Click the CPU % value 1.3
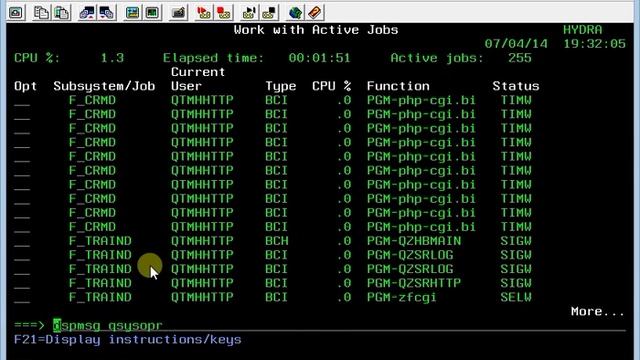This screenshot has height=360, width=640. pos(112,58)
